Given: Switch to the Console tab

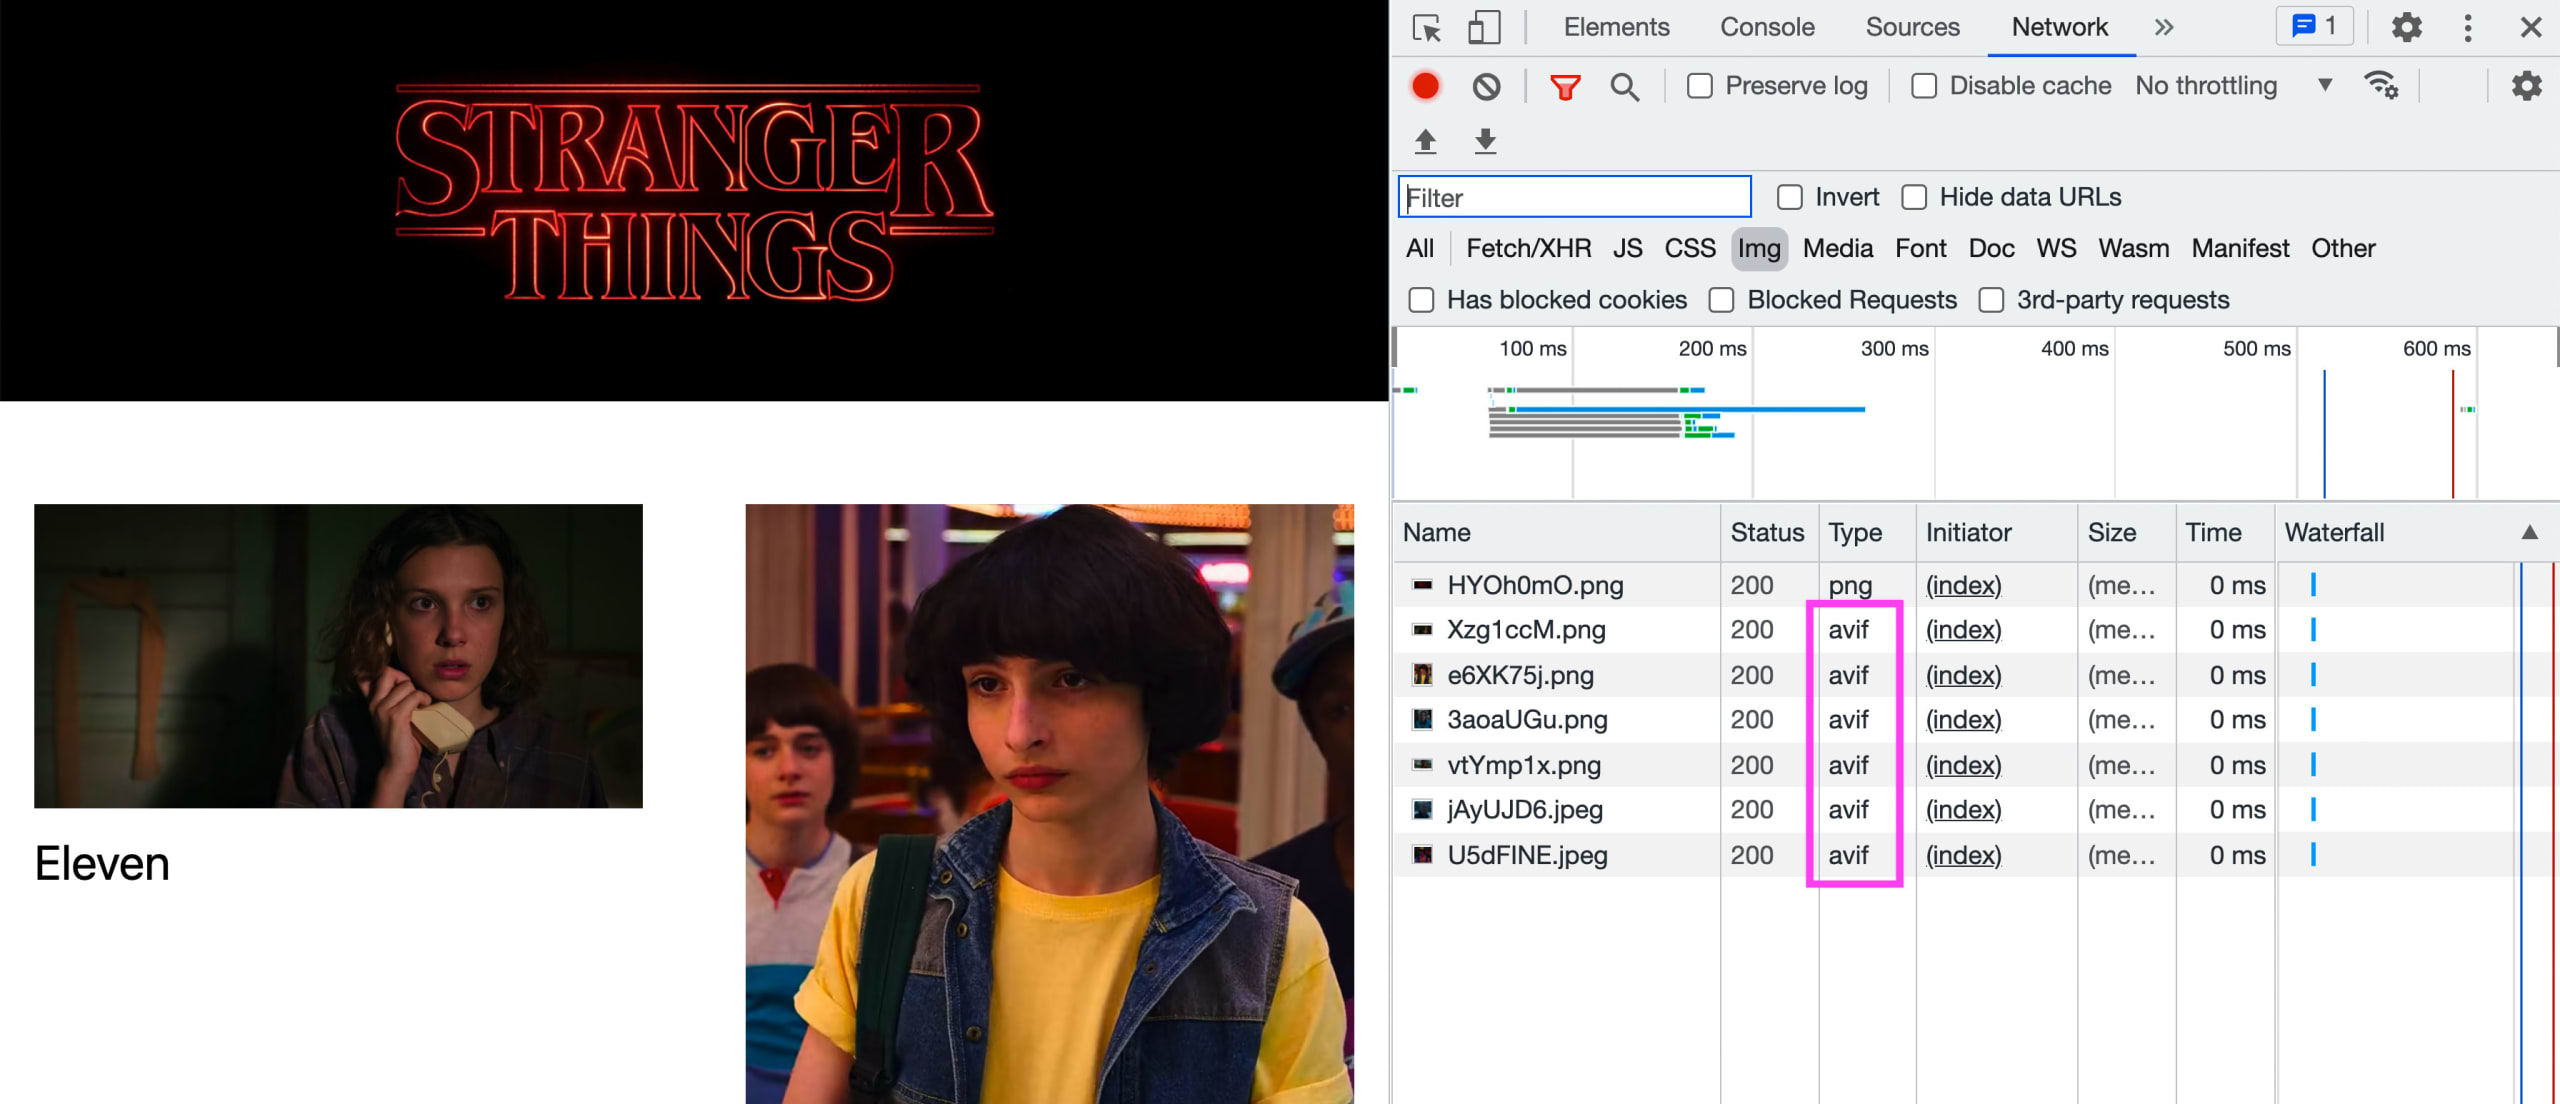Looking at the screenshot, I should click(x=1767, y=27).
